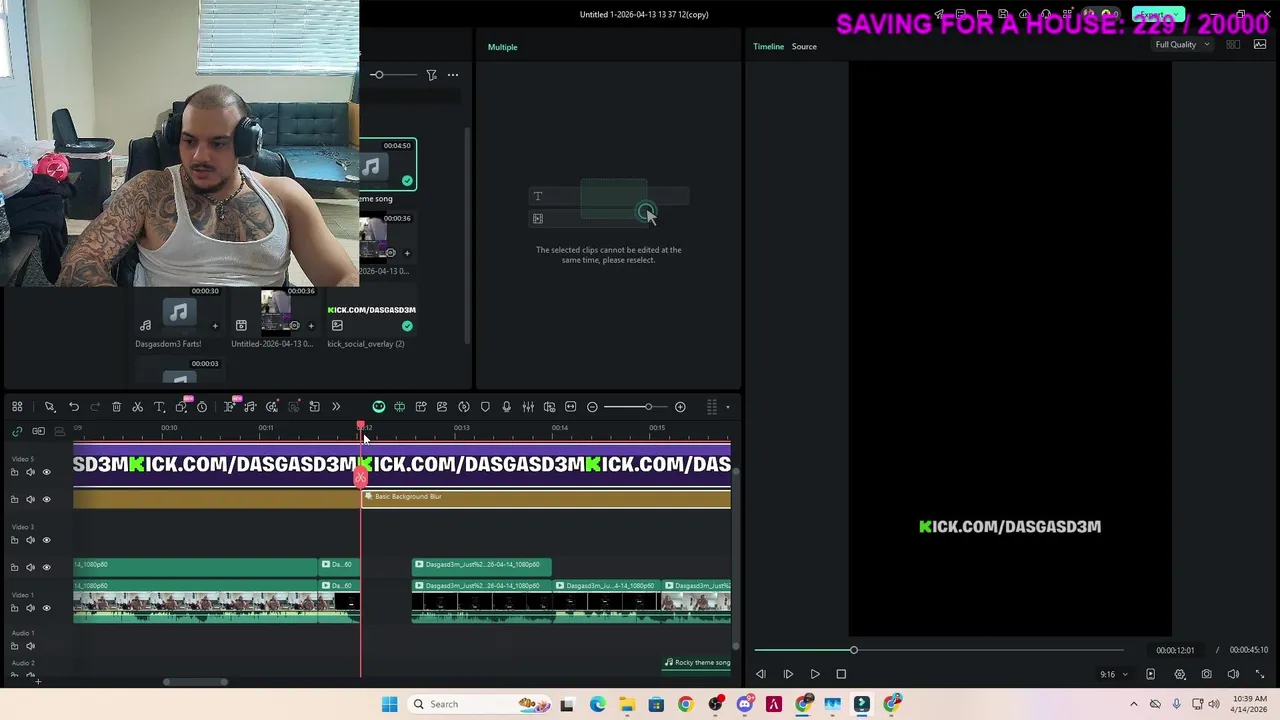This screenshot has width=1280, height=720.
Task: Switch to the Timeline preview tab
Action: pyautogui.click(x=768, y=47)
